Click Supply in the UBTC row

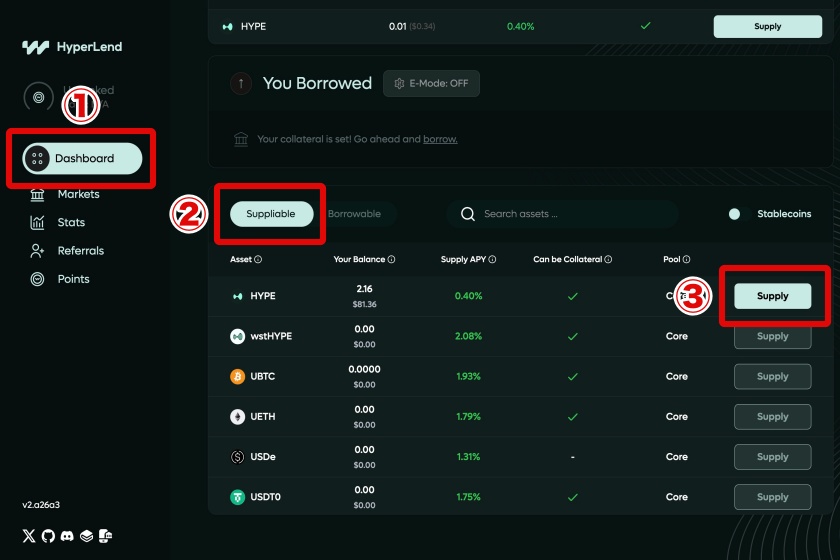click(772, 377)
